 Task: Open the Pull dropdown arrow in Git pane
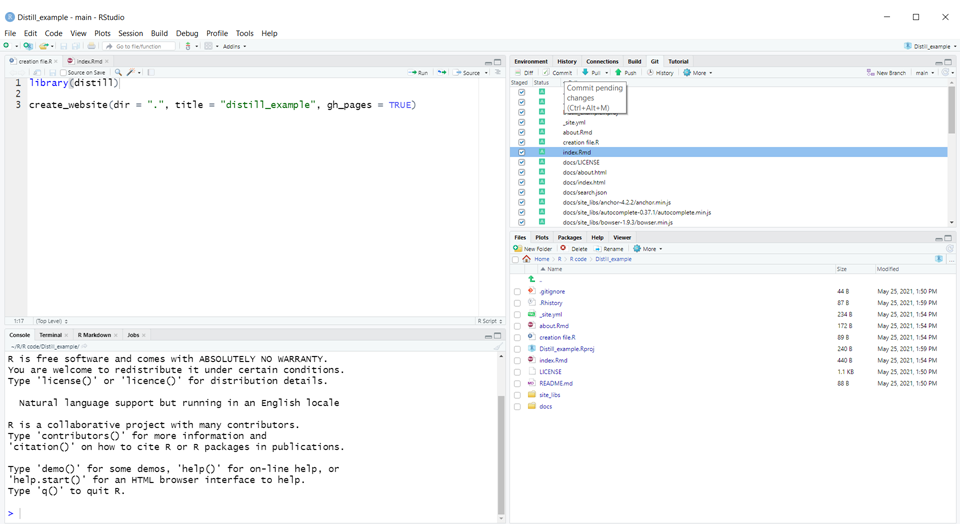pos(607,73)
